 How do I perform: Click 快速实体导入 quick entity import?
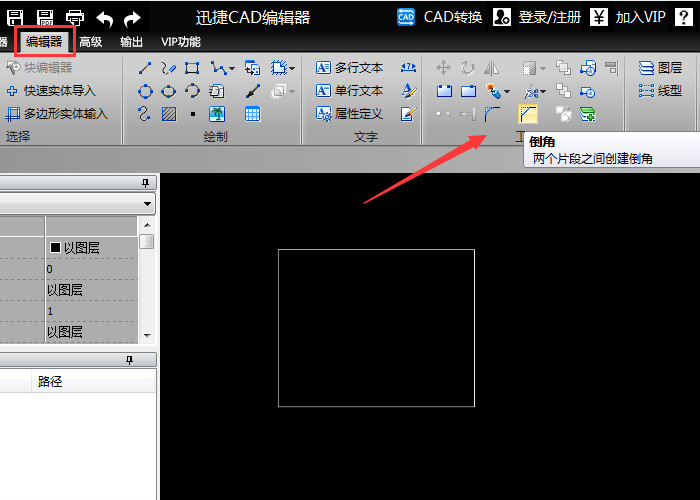(x=51, y=91)
